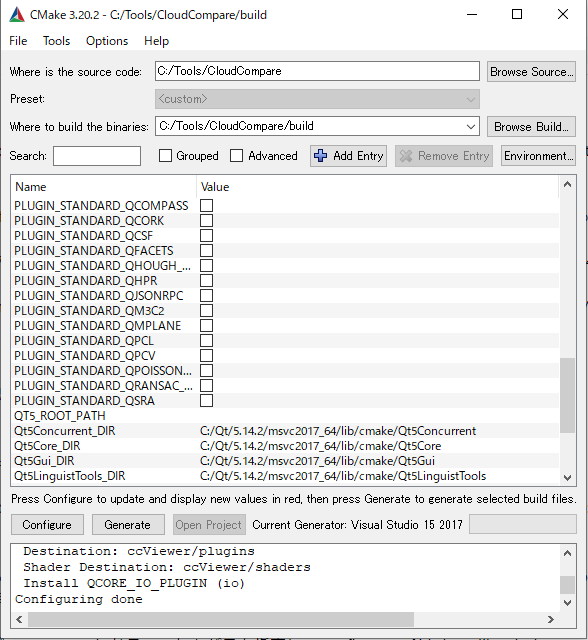Screen dimensions: 588x640
Task: Select the Qt5Concurrent_DIR entry name
Action: 64,431
